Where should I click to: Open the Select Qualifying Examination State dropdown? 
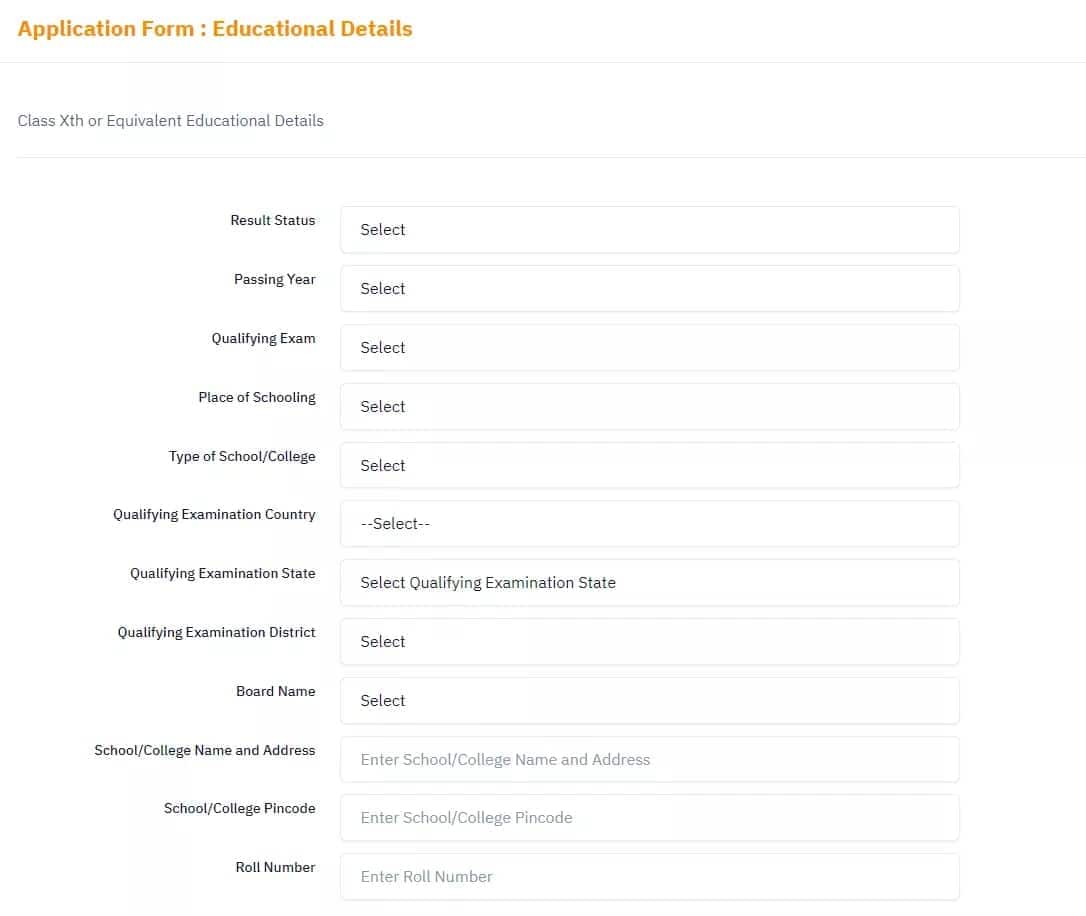[649, 583]
